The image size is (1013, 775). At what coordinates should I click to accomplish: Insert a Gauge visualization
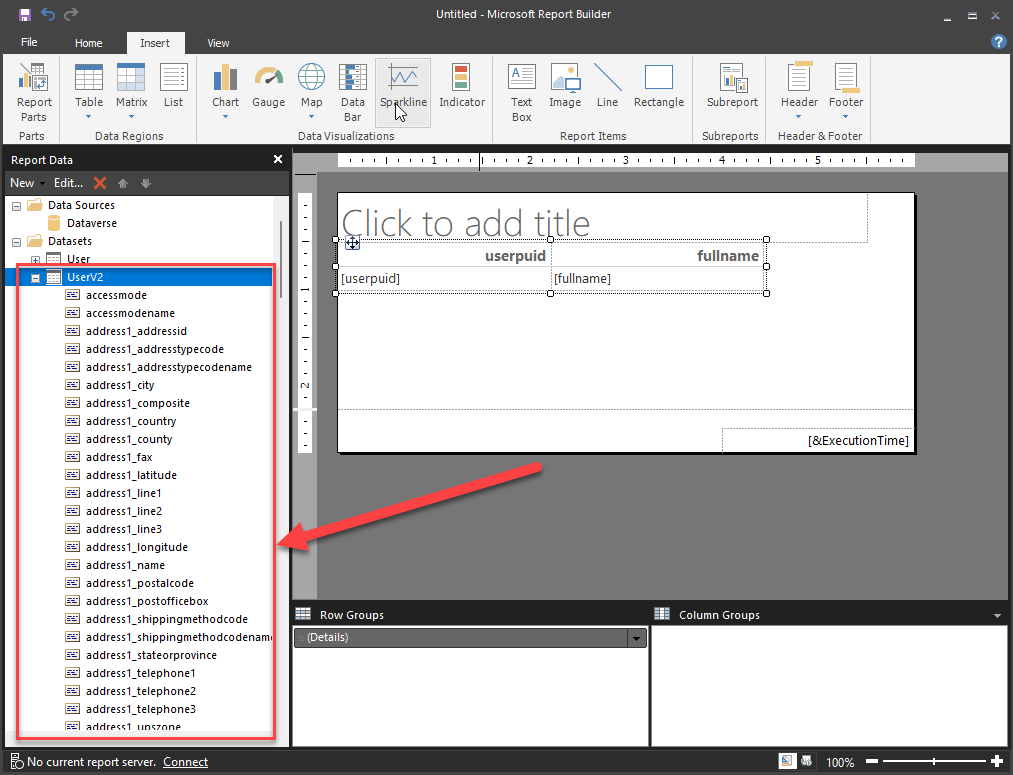[x=269, y=85]
